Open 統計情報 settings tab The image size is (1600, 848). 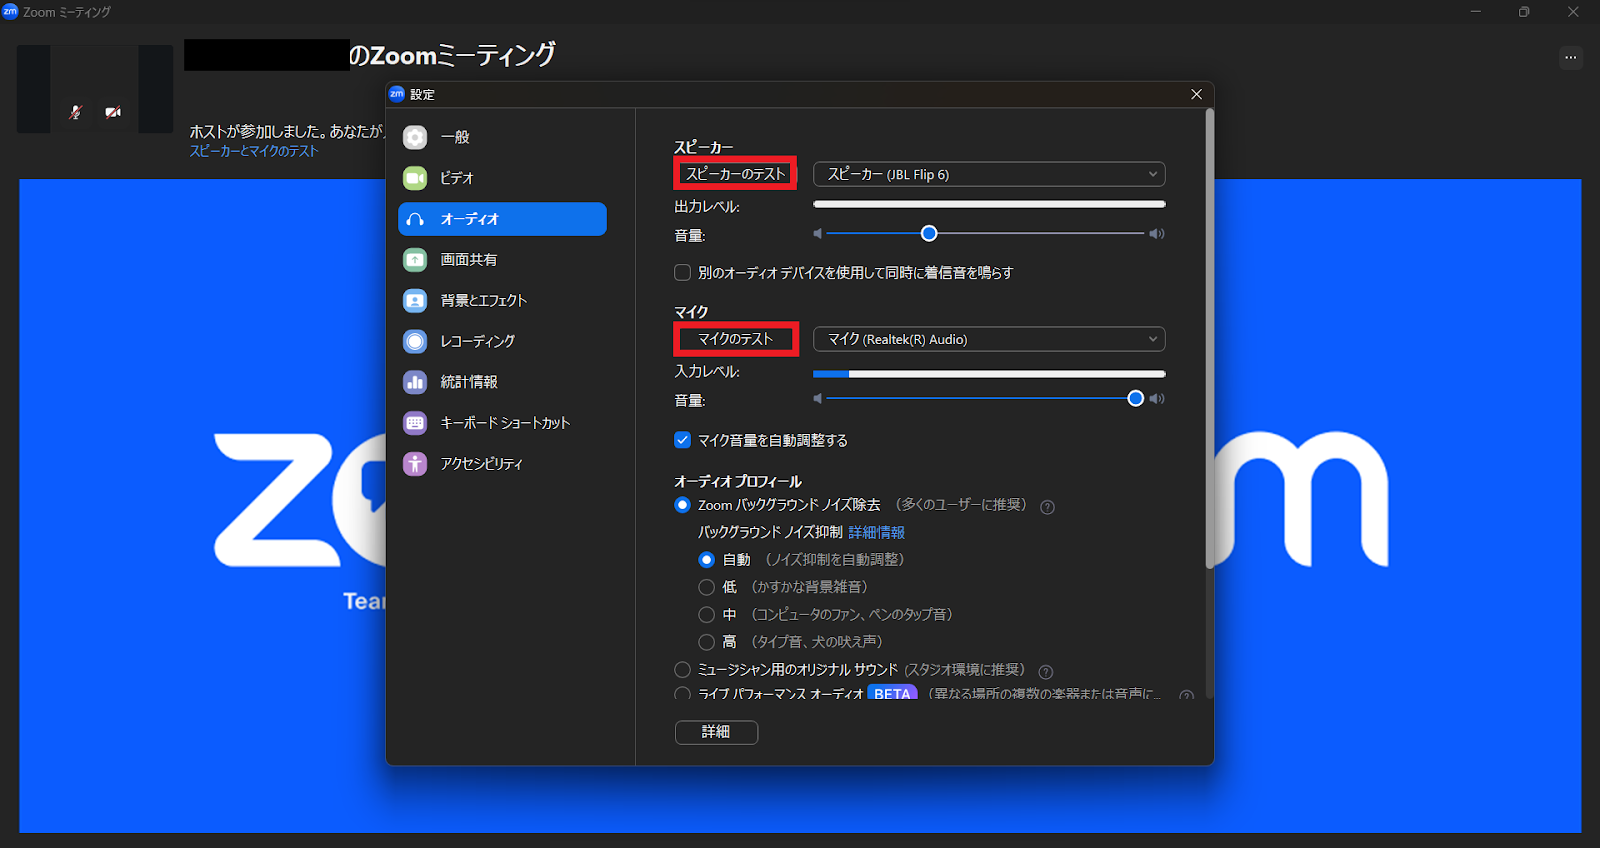pos(502,382)
